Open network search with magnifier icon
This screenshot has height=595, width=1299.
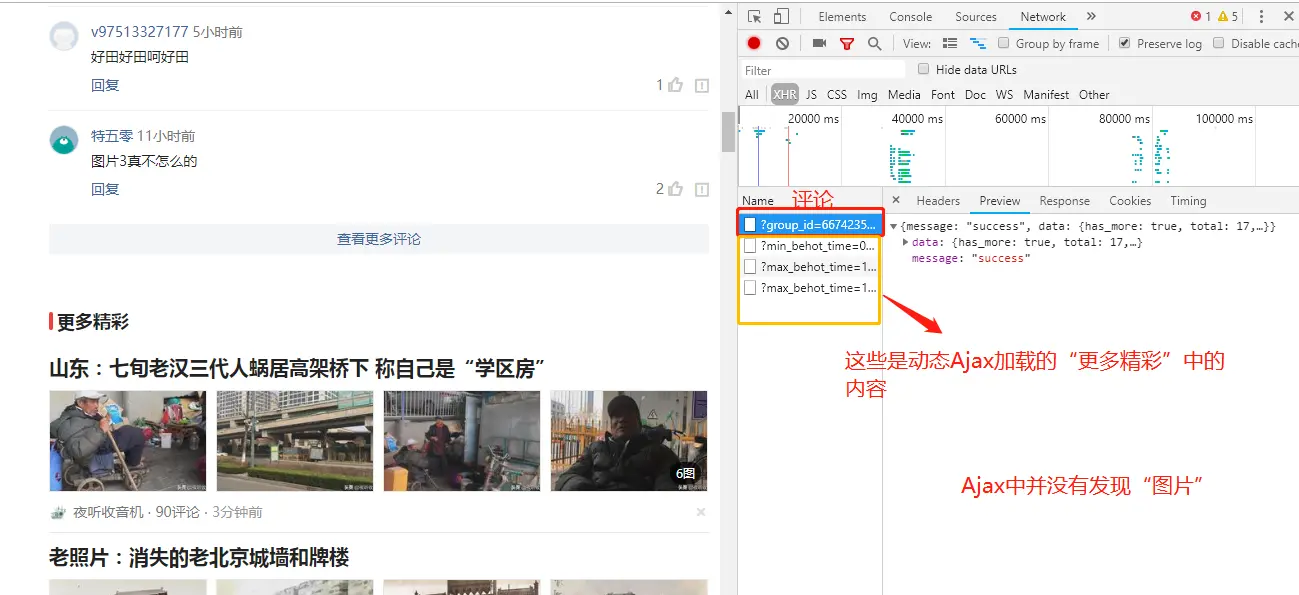click(874, 43)
